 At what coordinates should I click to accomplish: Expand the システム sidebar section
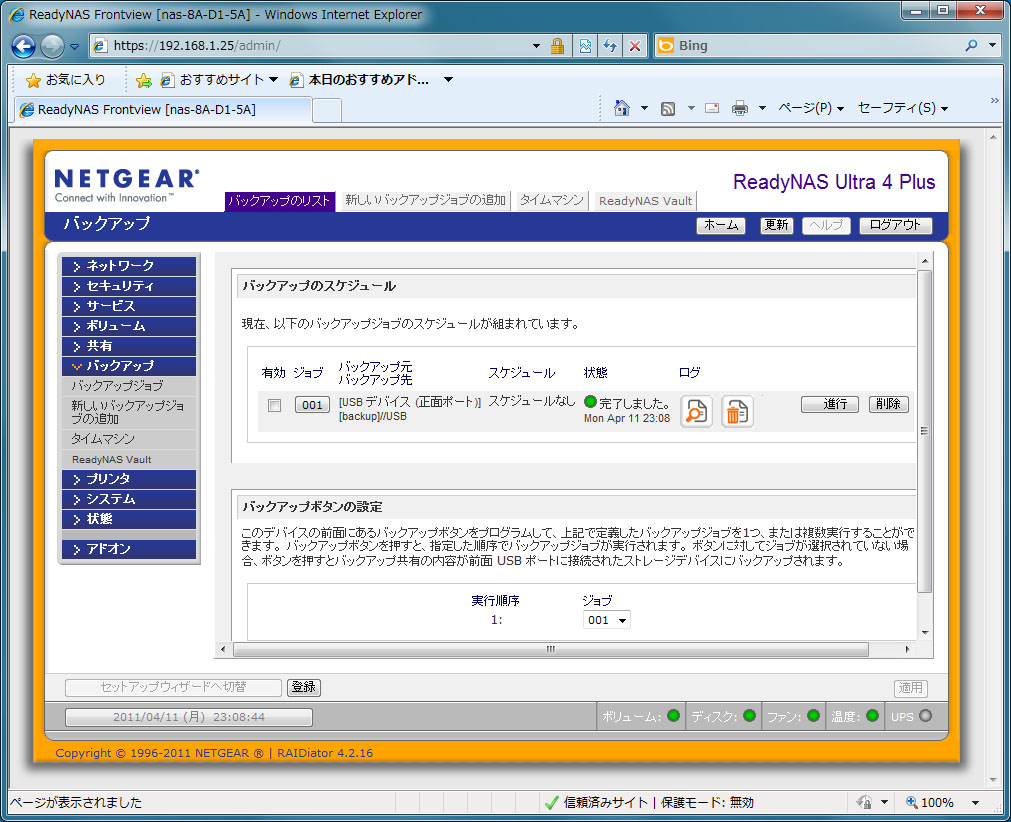(x=128, y=499)
